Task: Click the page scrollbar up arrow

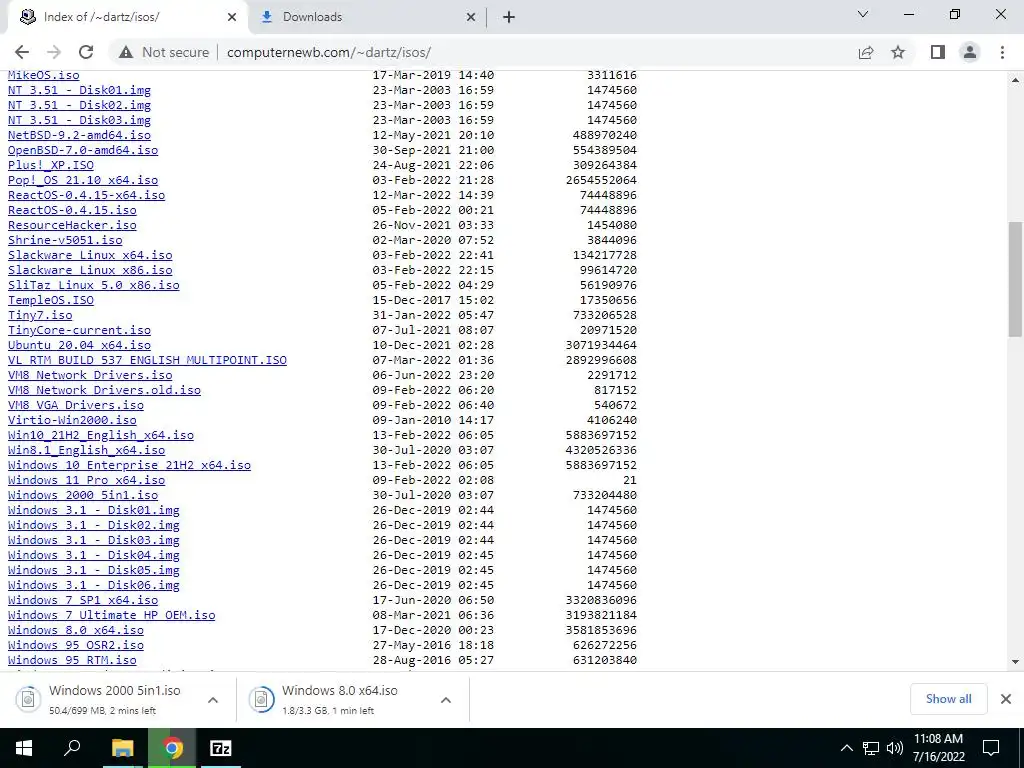Action: point(1016,79)
